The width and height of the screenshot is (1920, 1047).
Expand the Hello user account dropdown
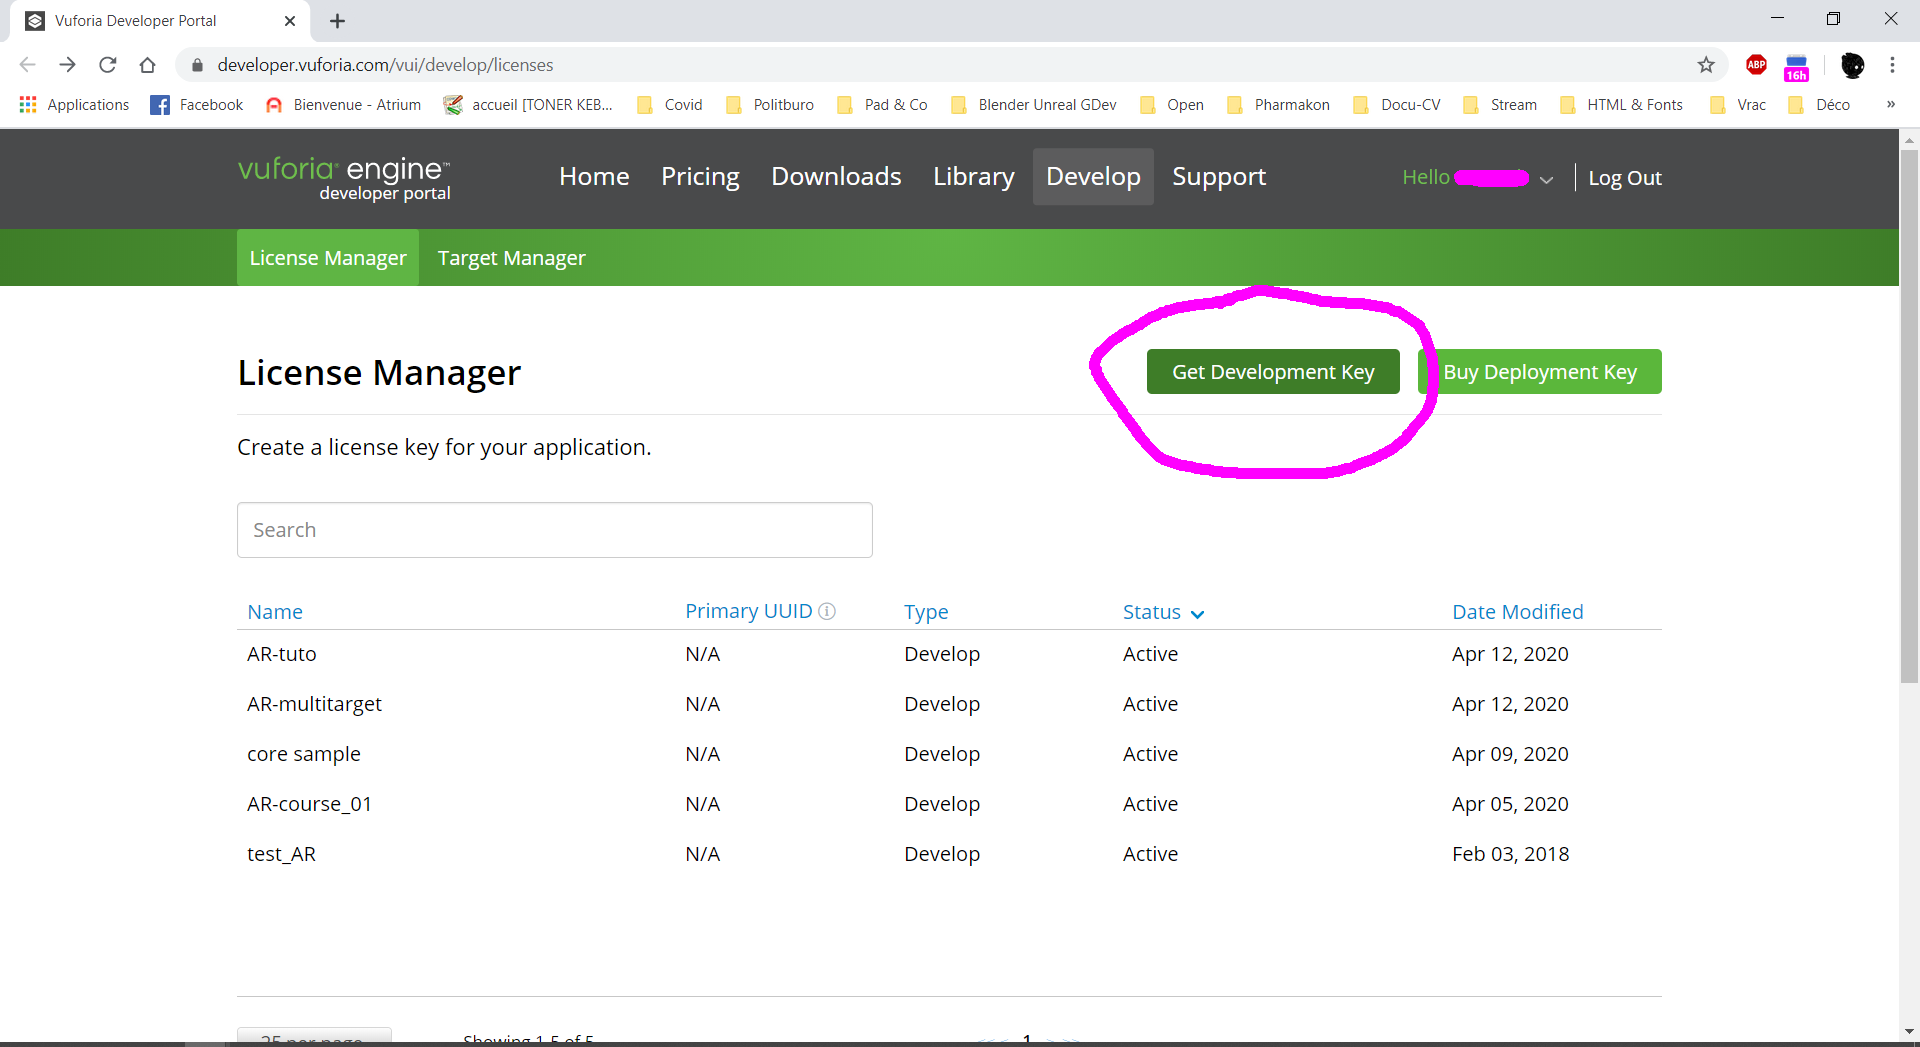(x=1546, y=179)
